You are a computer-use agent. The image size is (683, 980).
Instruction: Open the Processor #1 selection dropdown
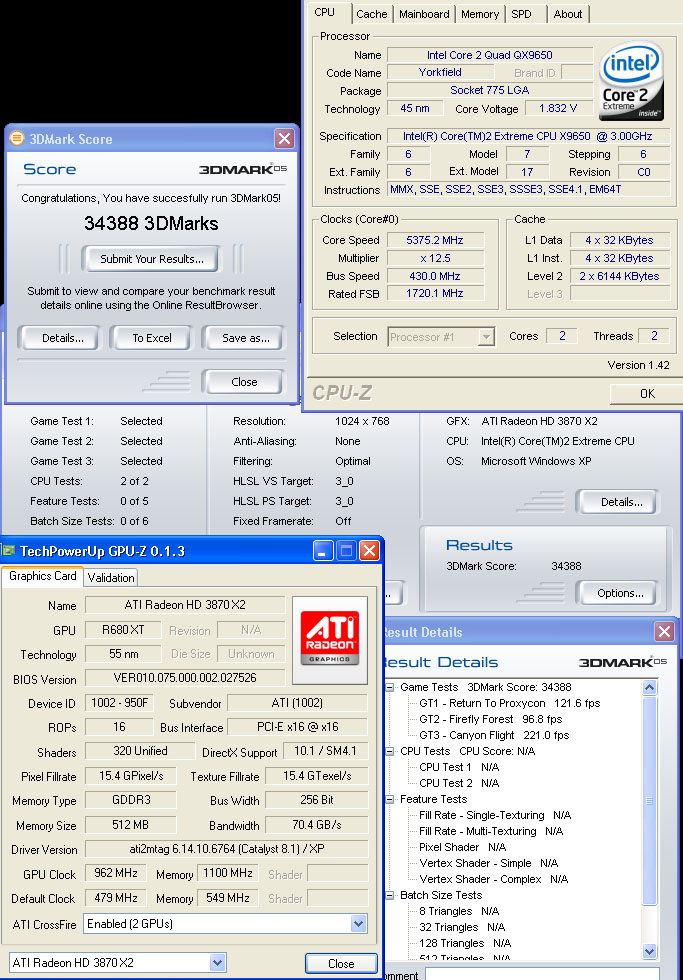click(x=486, y=337)
